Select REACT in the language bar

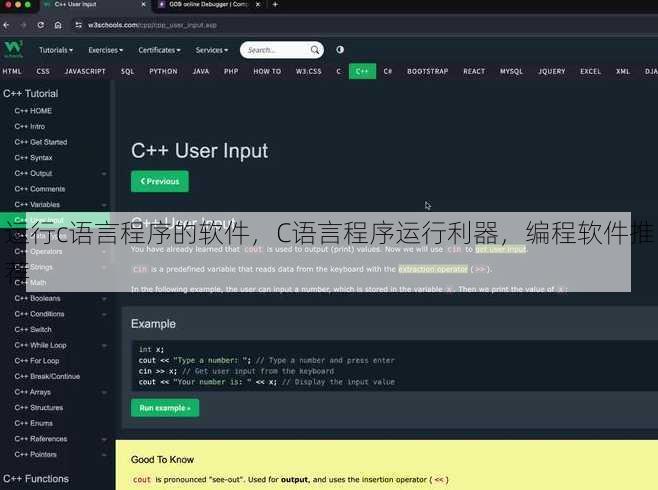(x=474, y=71)
